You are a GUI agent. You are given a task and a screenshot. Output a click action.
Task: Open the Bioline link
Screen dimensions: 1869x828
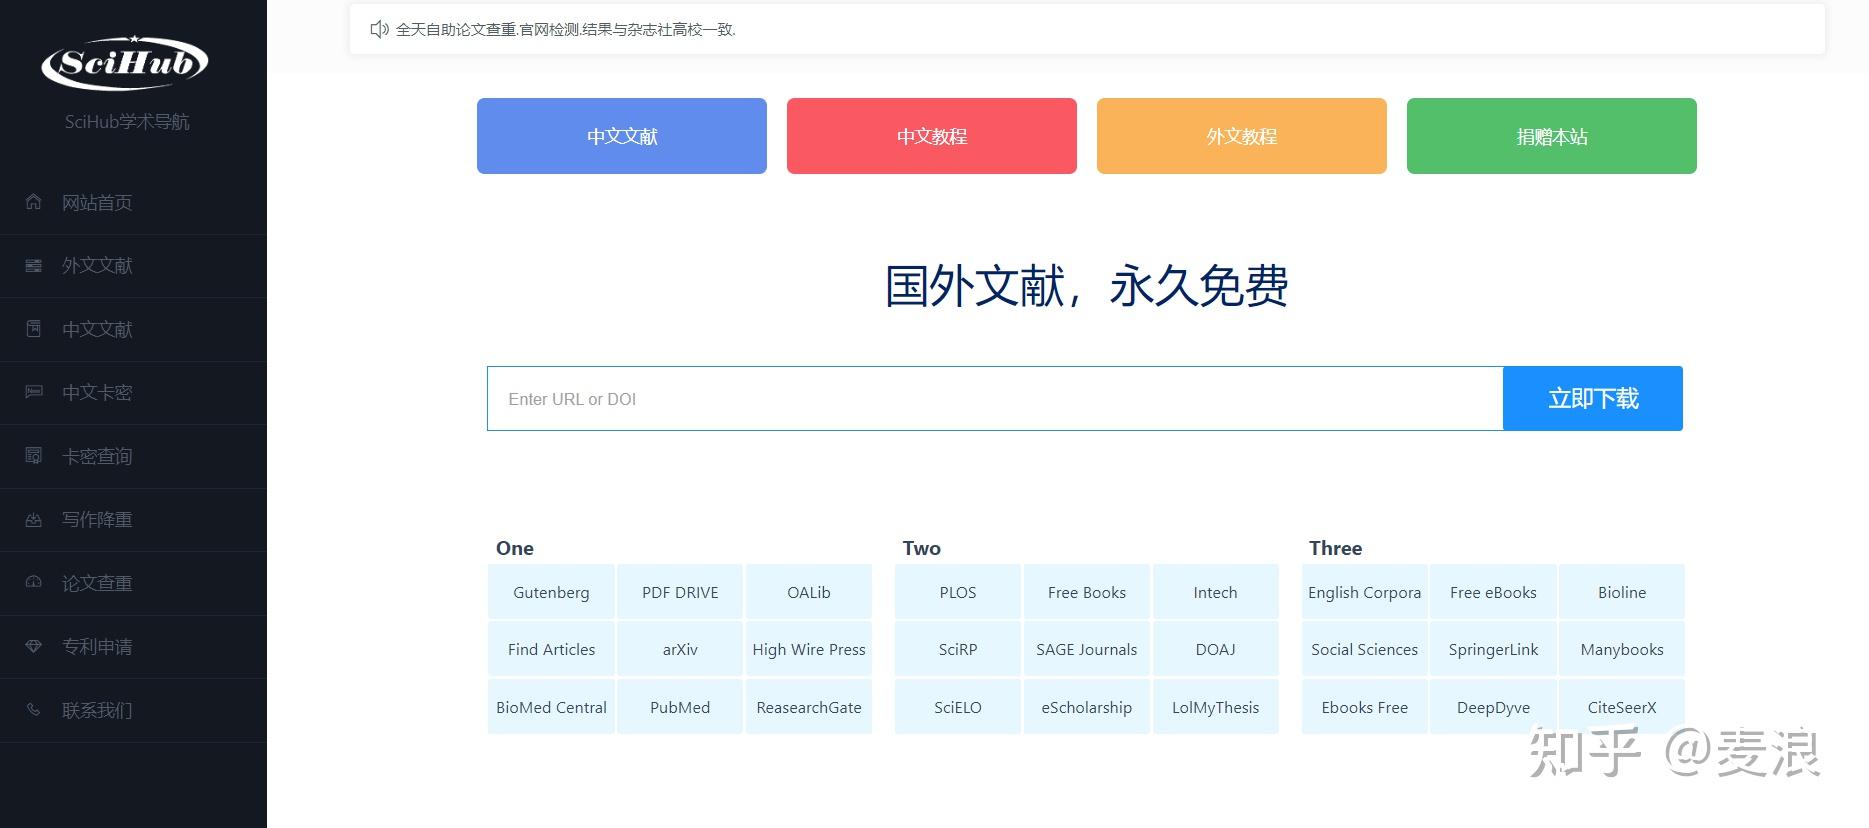pos(1622,592)
